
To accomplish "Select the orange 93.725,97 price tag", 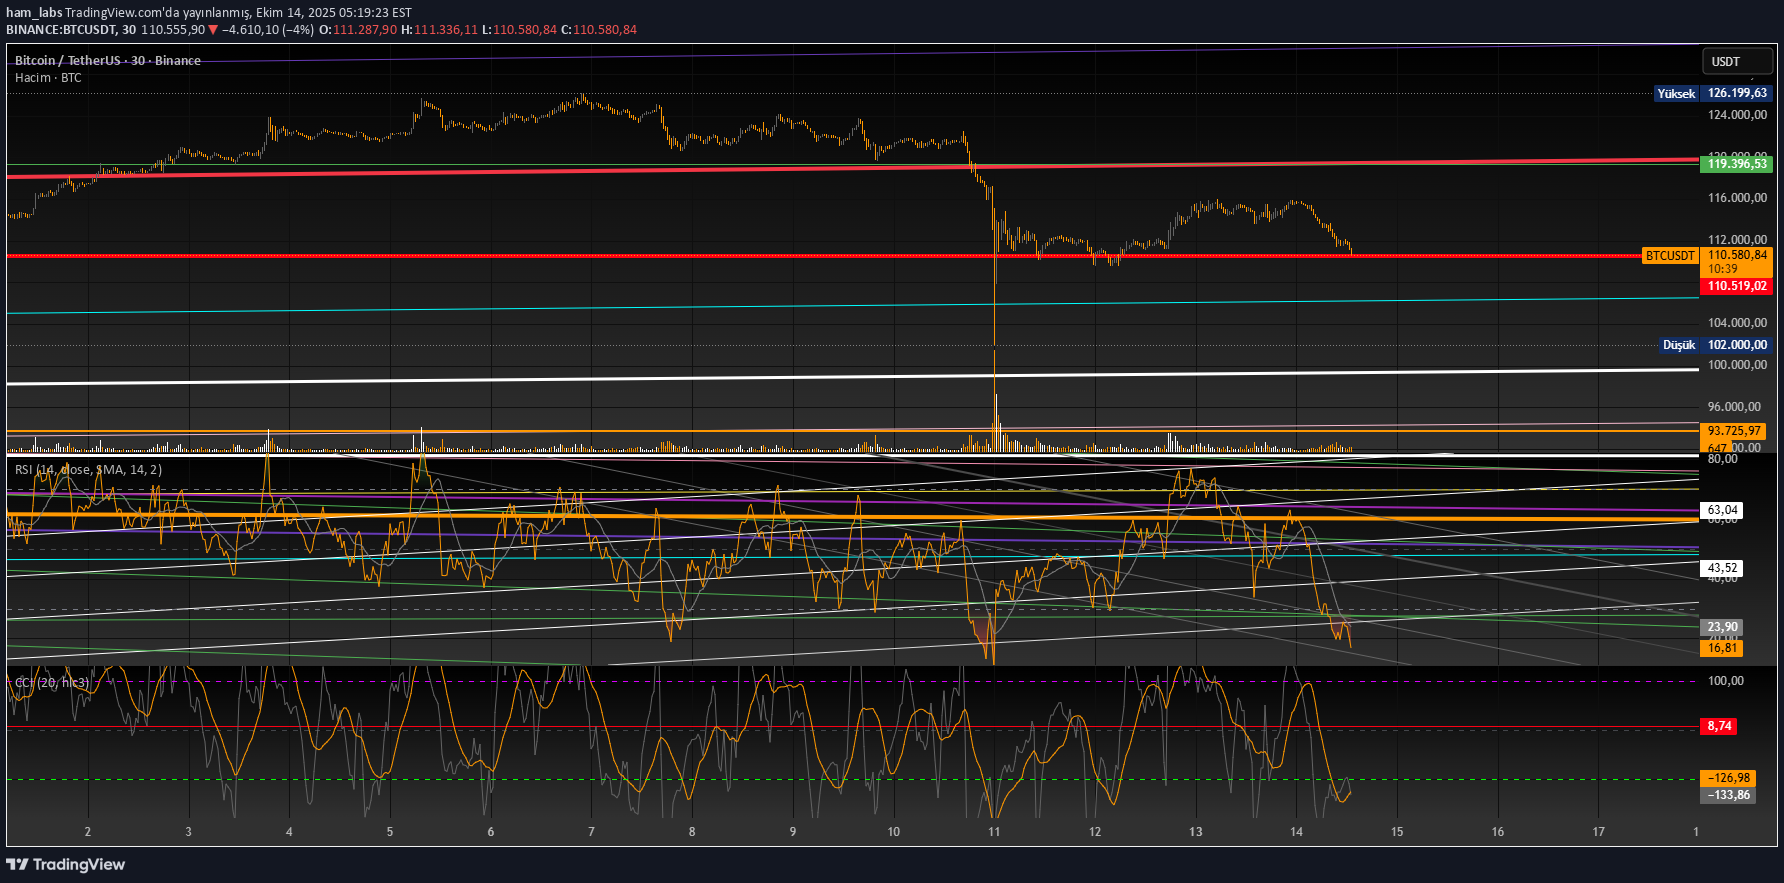I will [x=1734, y=431].
